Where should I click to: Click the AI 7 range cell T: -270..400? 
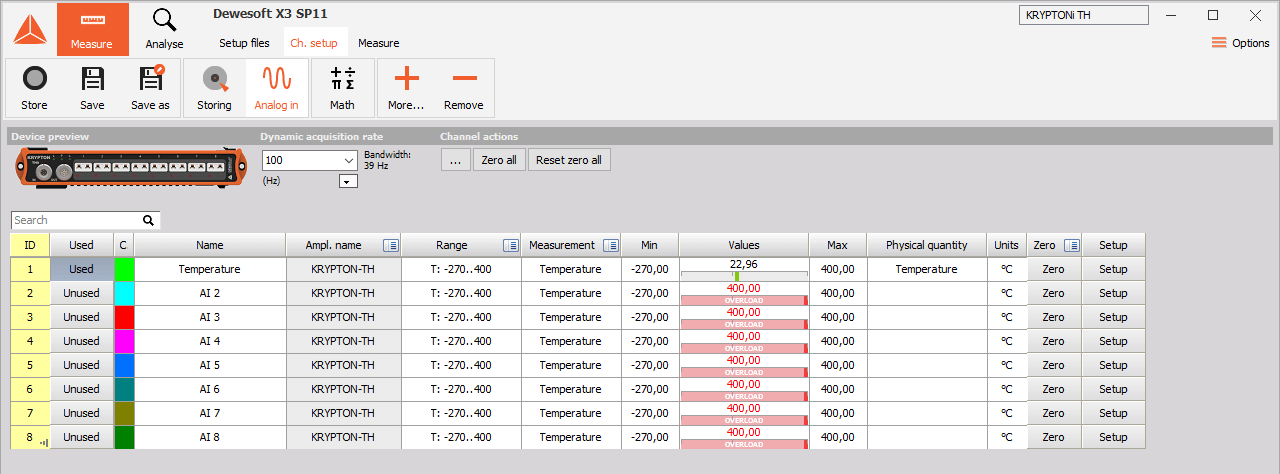click(461, 413)
